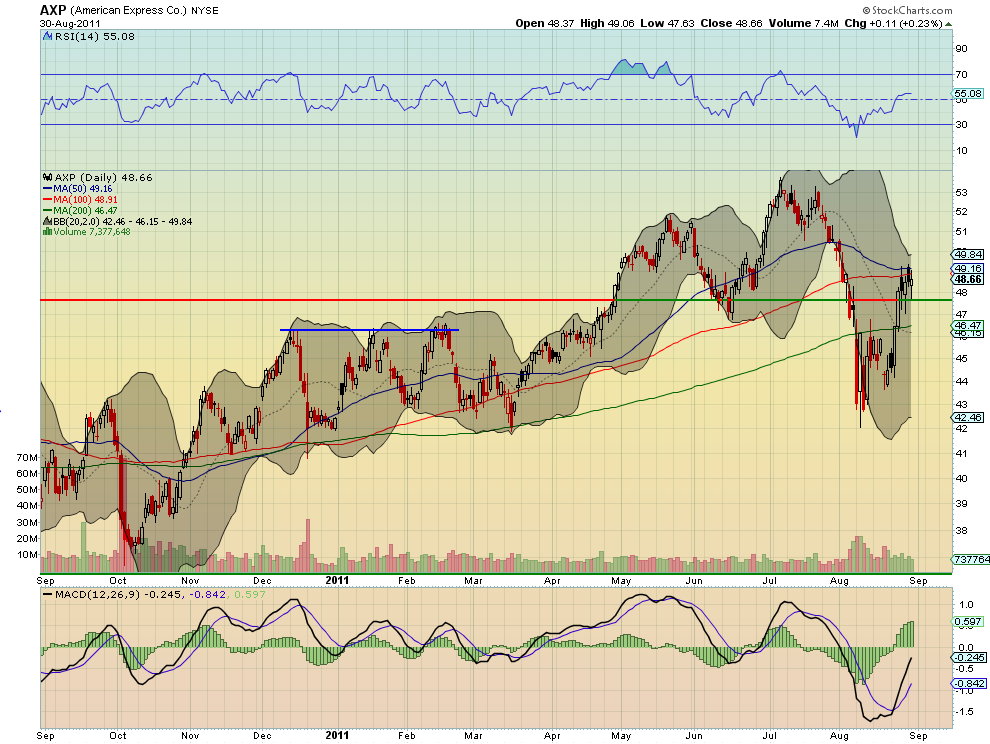Click the 'MA(200) 46.47' legend entry
Screen dimensions: 990x744
[x=85, y=210]
